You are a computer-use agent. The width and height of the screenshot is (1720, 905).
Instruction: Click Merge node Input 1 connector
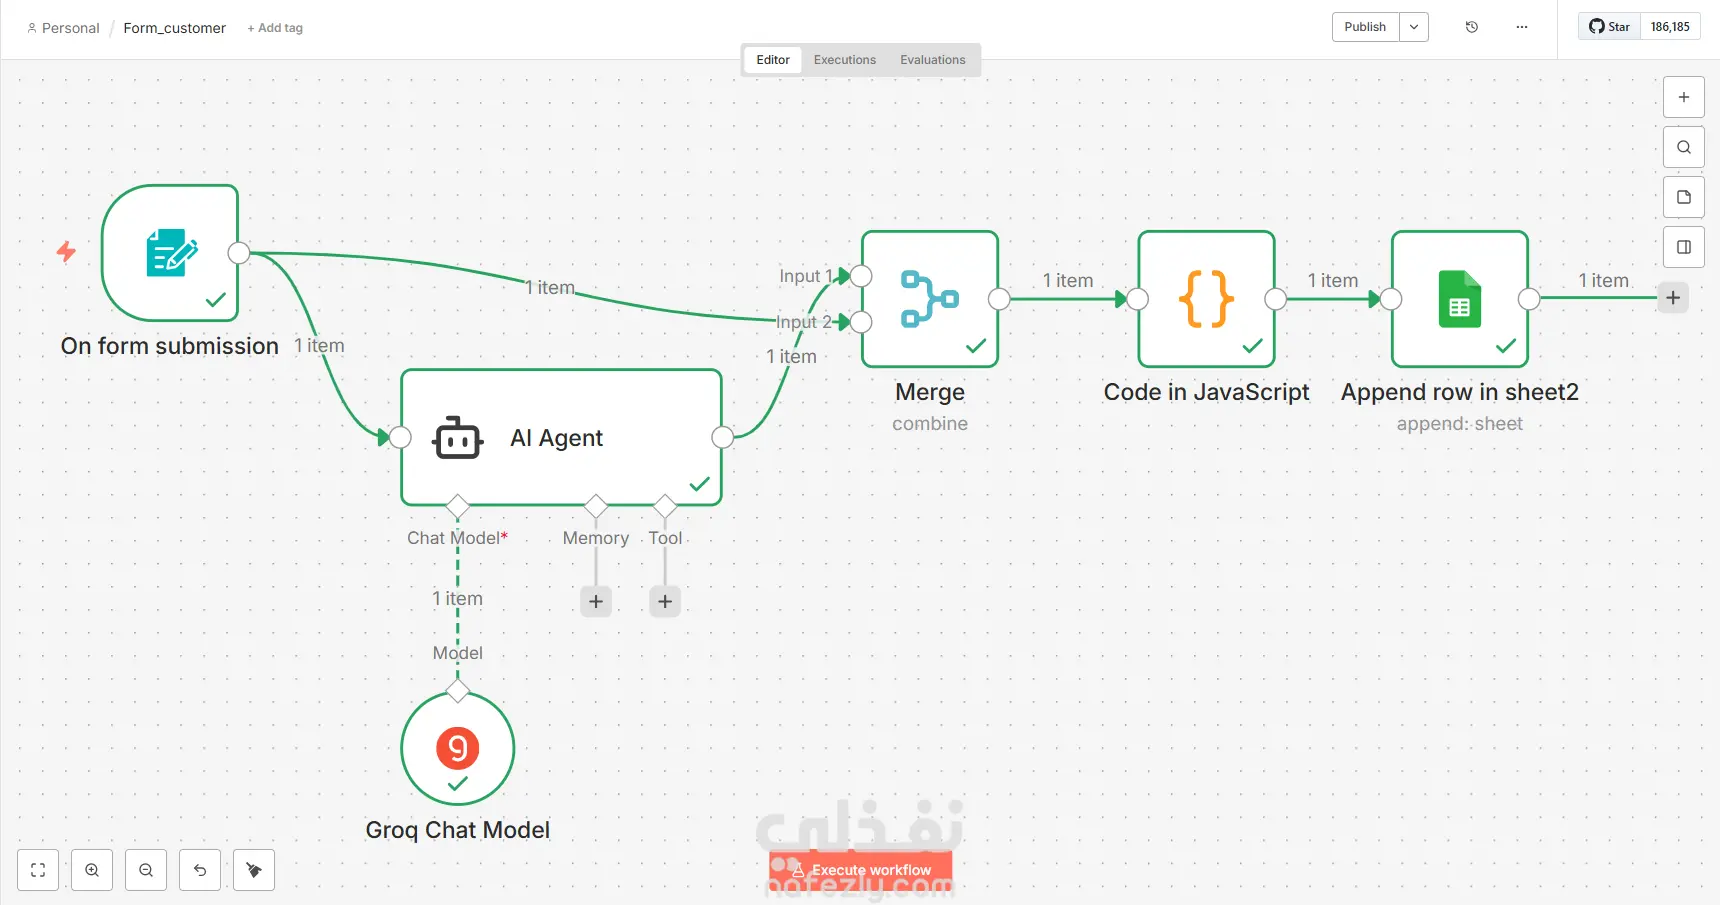(x=861, y=276)
